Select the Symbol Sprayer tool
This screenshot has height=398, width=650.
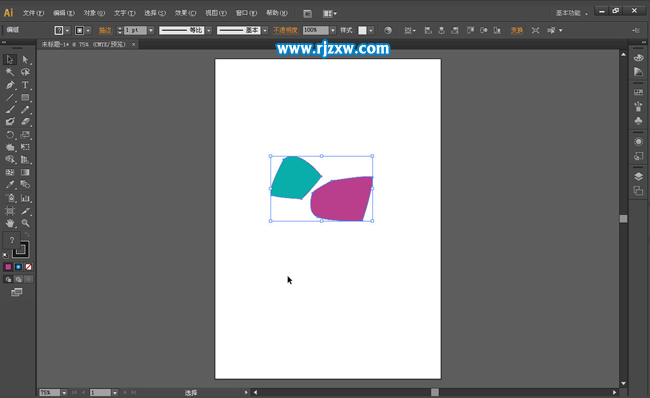10,198
